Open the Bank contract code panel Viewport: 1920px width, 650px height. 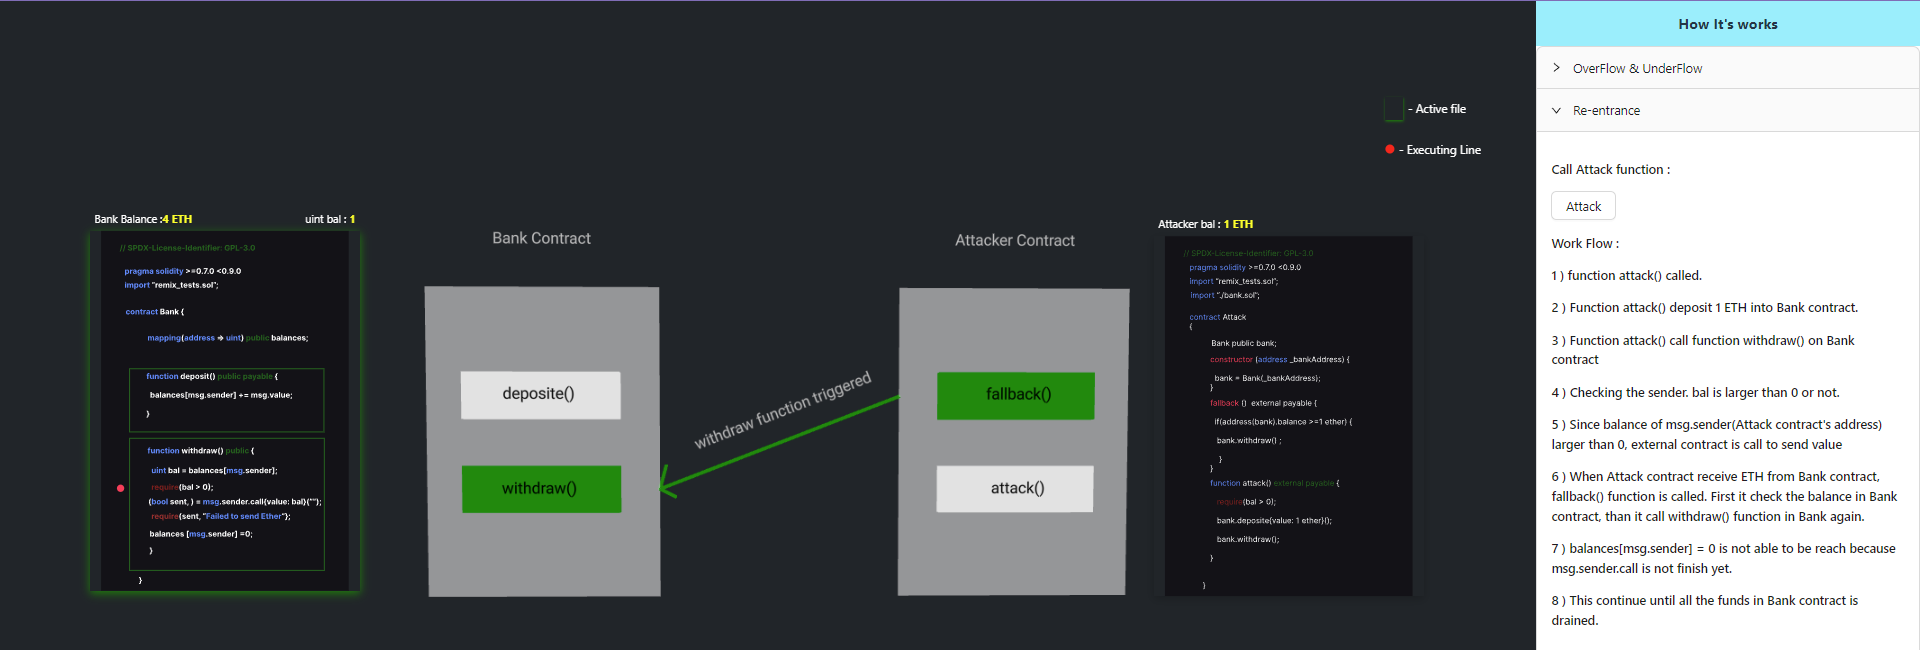[x=224, y=410]
